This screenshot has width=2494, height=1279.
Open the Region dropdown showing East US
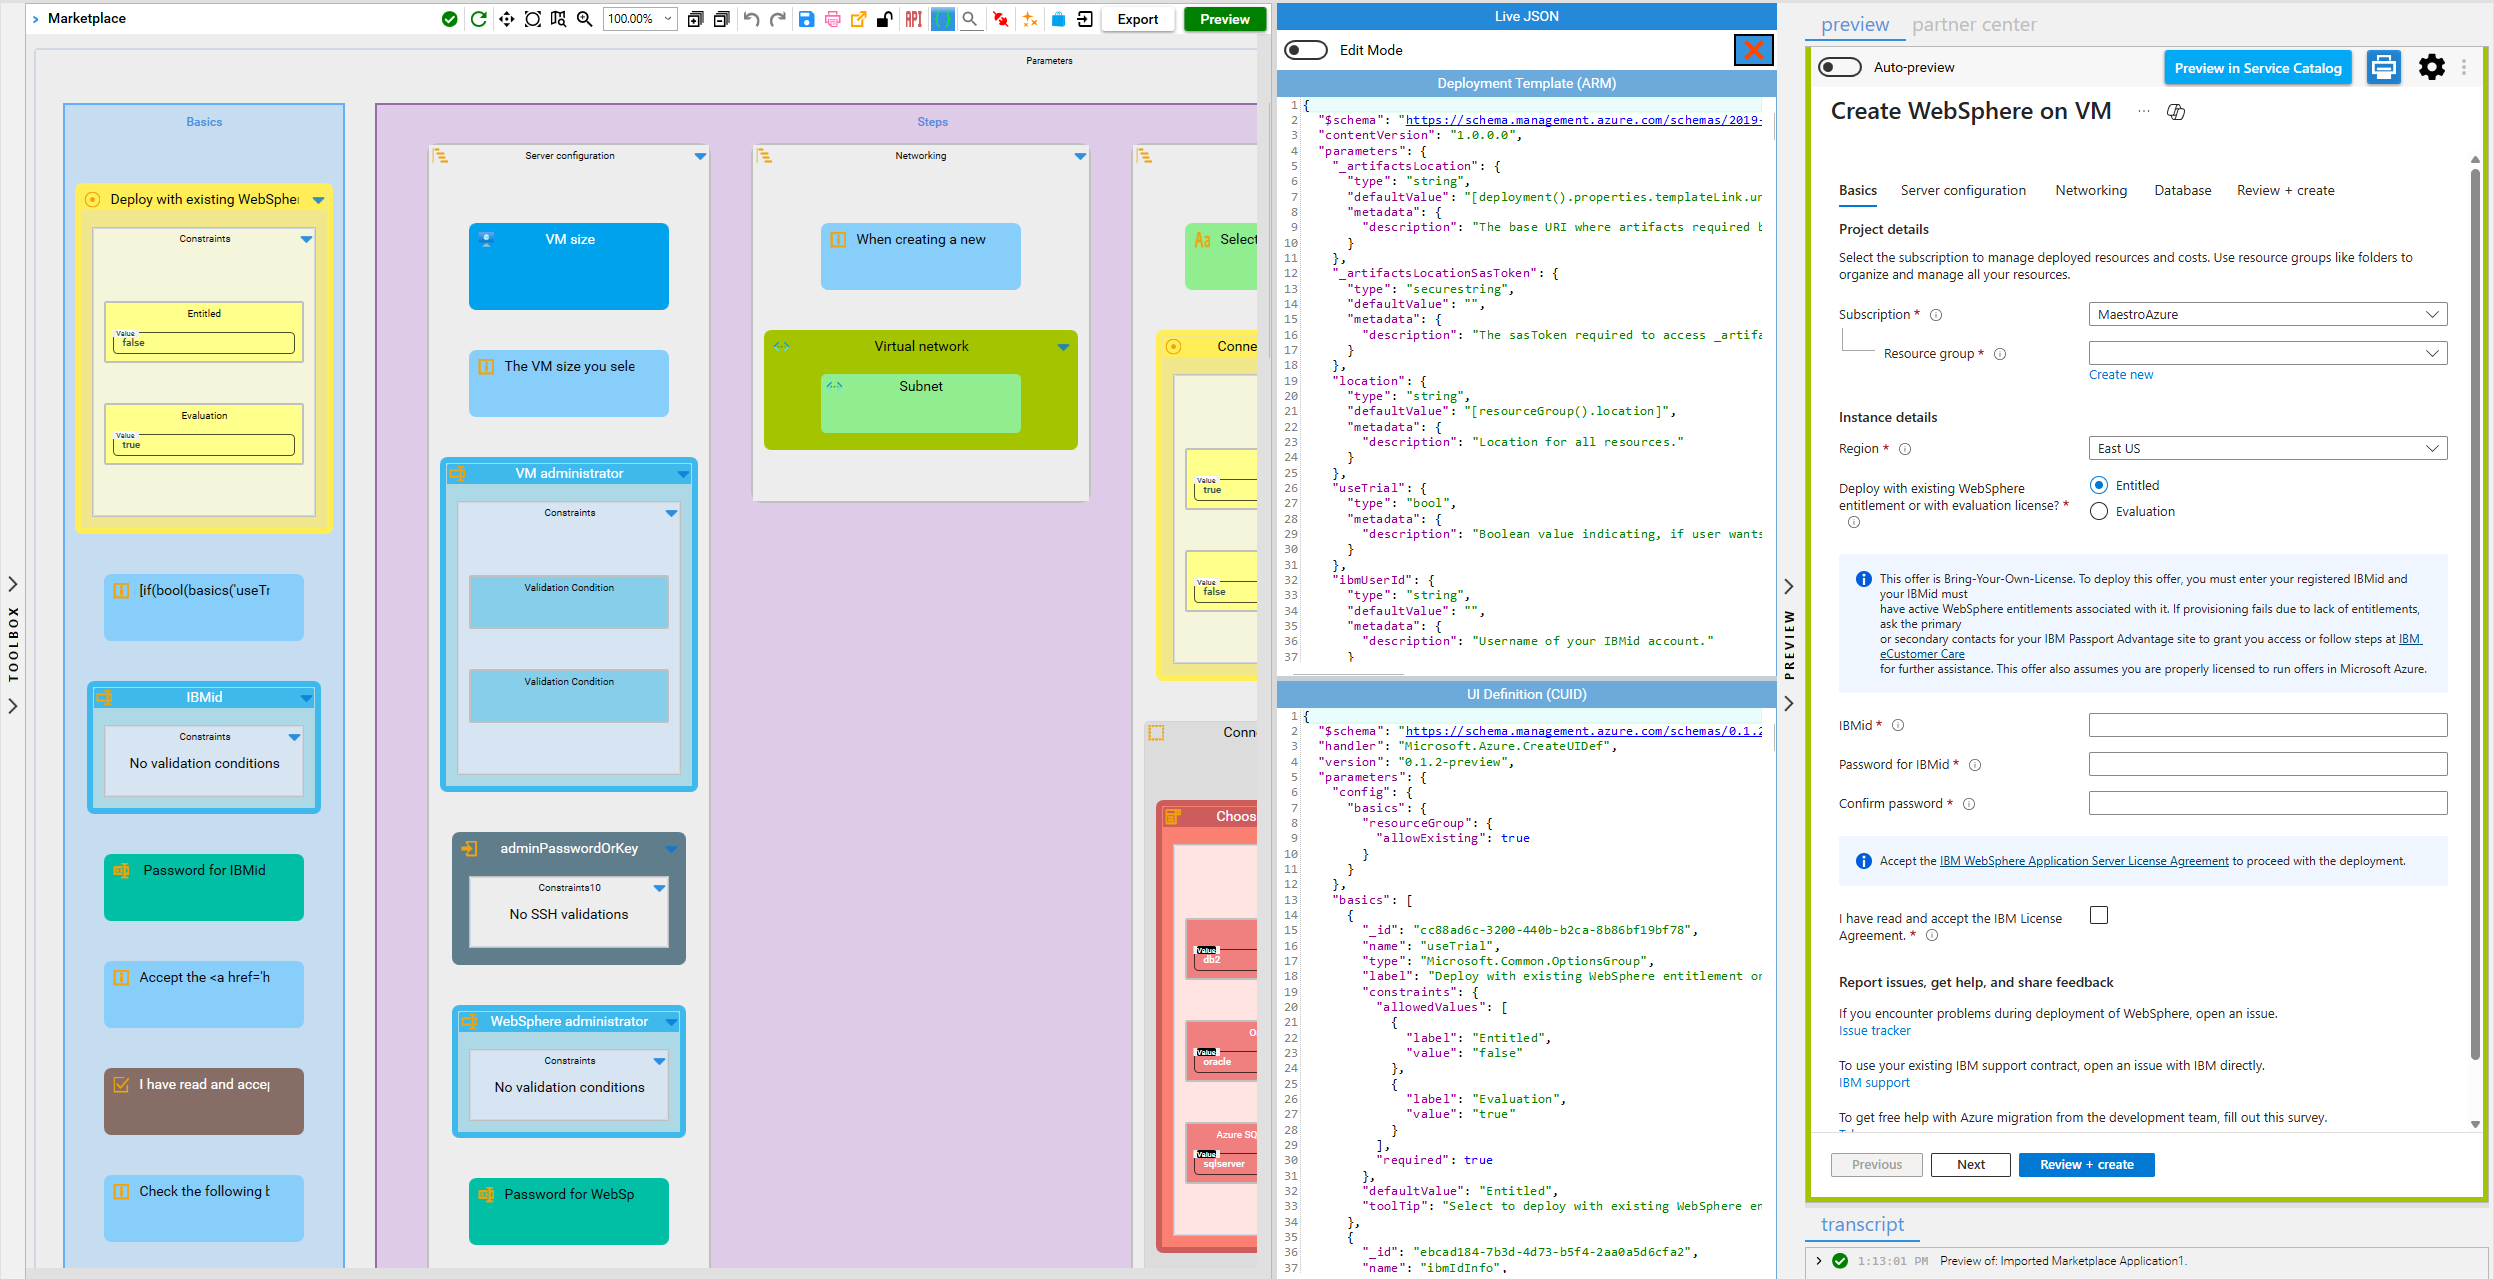click(x=2267, y=448)
